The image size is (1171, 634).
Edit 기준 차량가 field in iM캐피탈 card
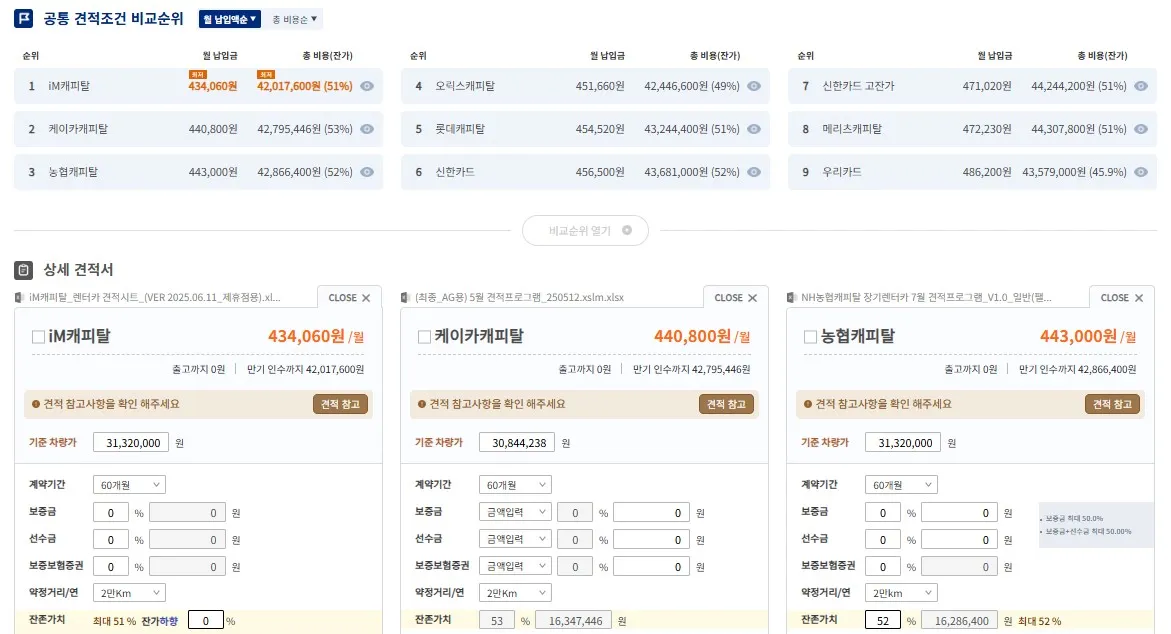(x=131, y=443)
